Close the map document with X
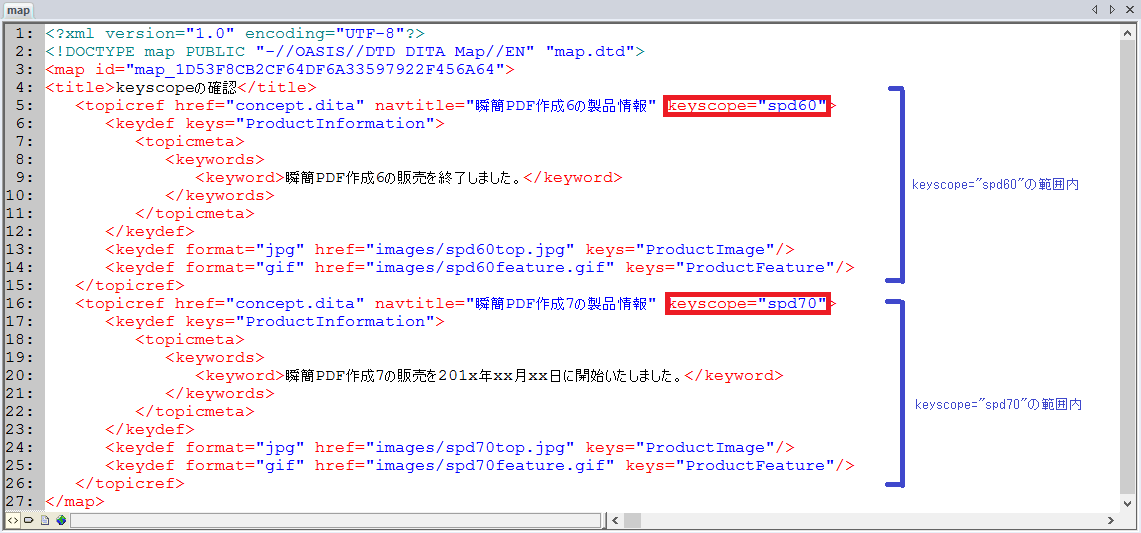 click(1131, 9)
